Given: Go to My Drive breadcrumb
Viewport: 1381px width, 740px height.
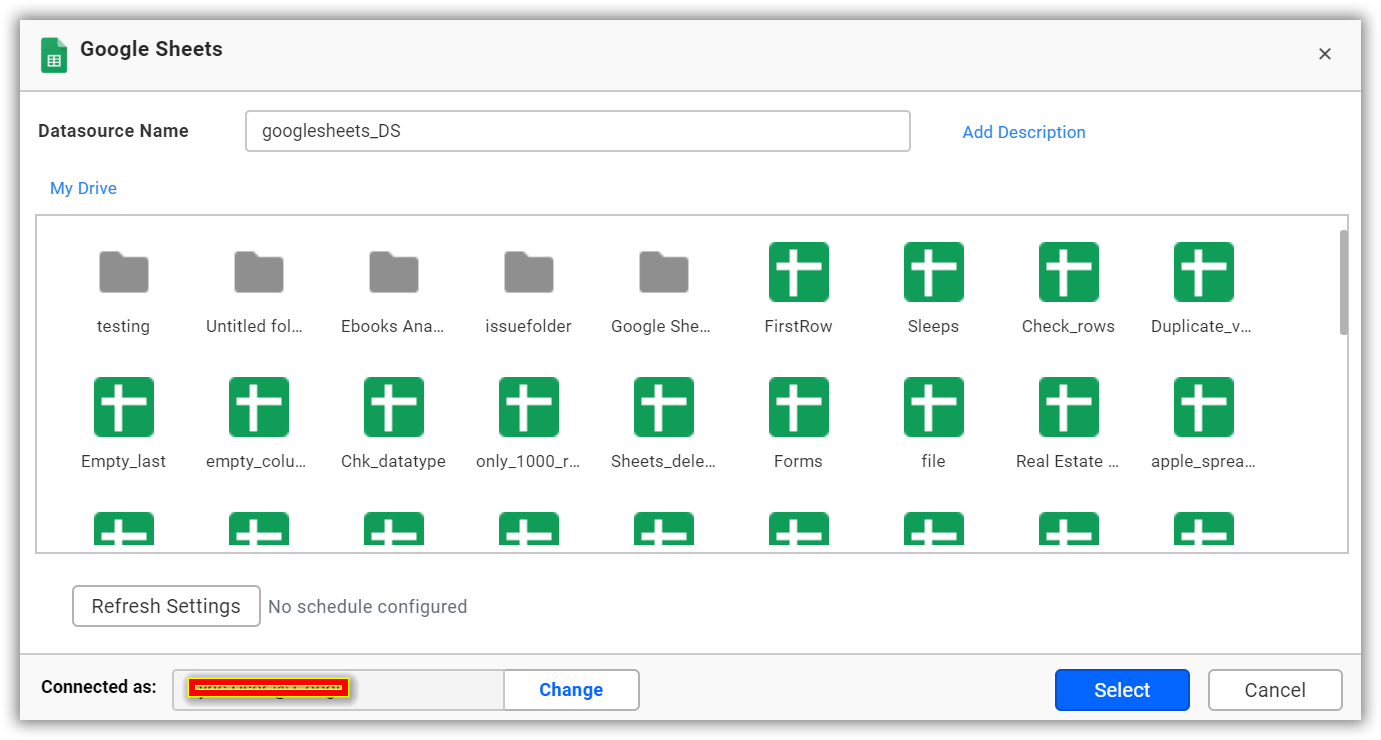Looking at the screenshot, I should (x=83, y=188).
